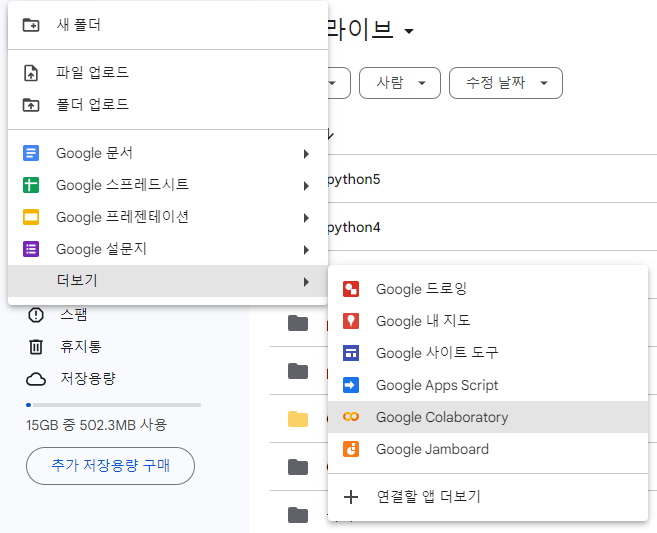Image resolution: width=657 pixels, height=533 pixels.
Task: Click the storage usage progress bar
Action: coord(113,405)
